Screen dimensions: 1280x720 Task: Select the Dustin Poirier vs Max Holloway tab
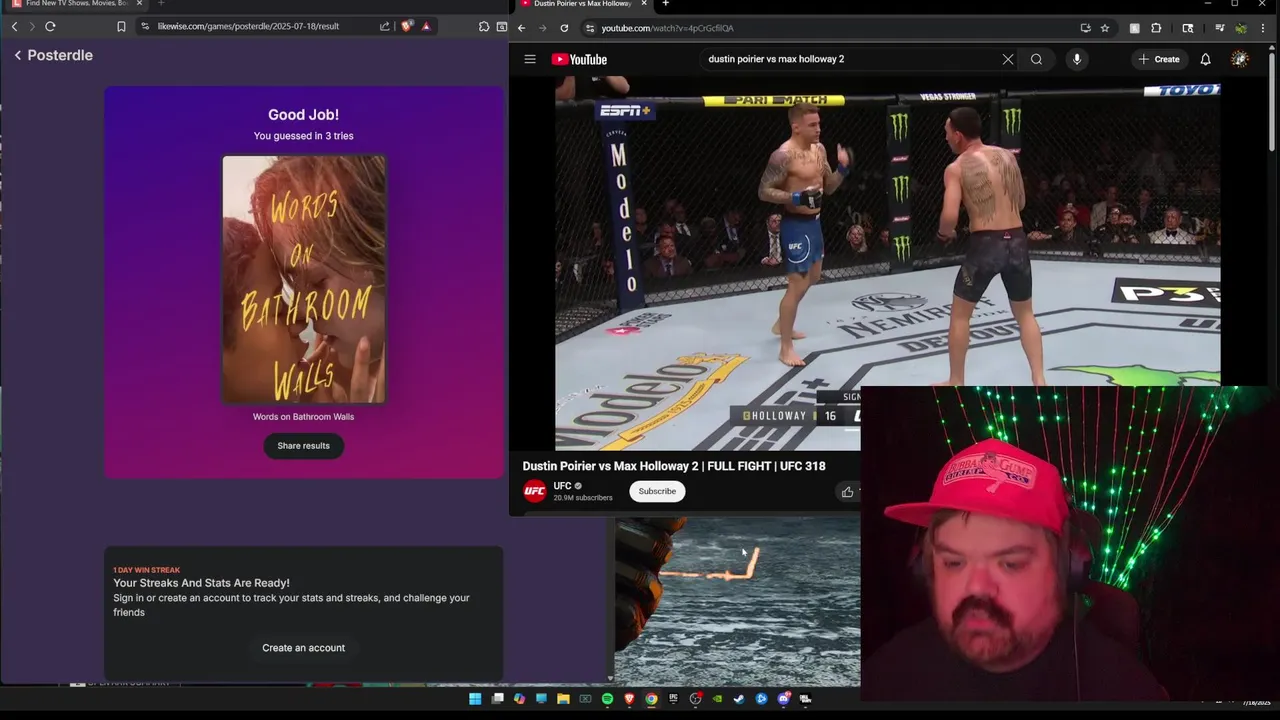point(582,4)
